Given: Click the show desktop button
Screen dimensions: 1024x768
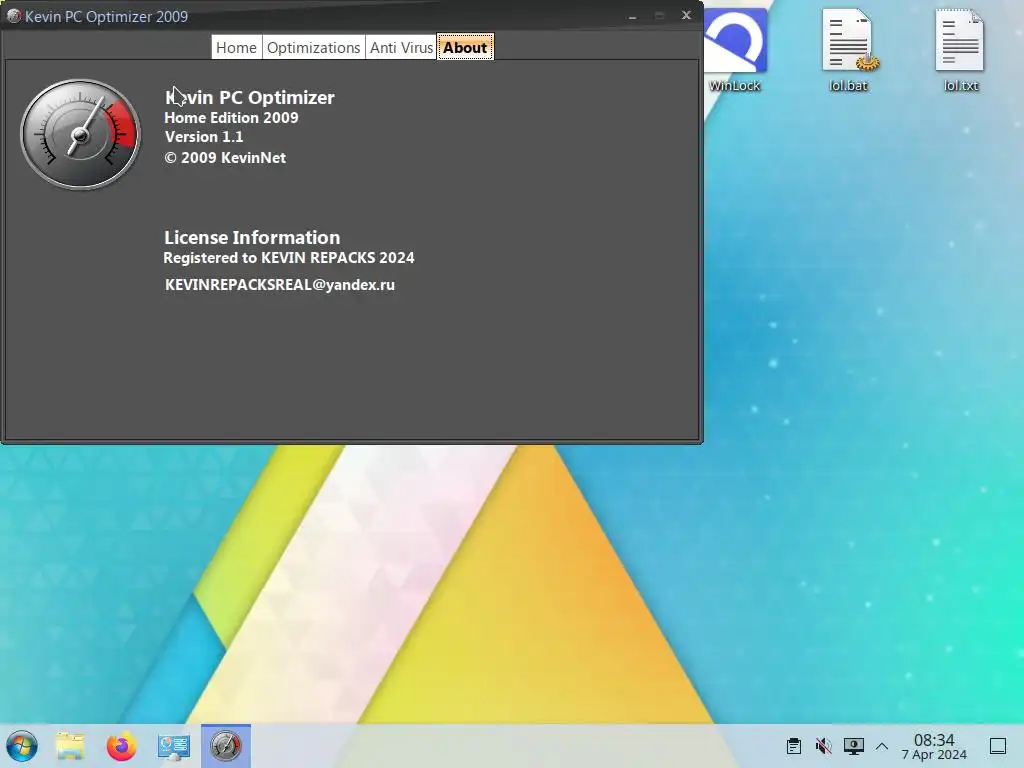Looking at the screenshot, I should tap(998, 746).
